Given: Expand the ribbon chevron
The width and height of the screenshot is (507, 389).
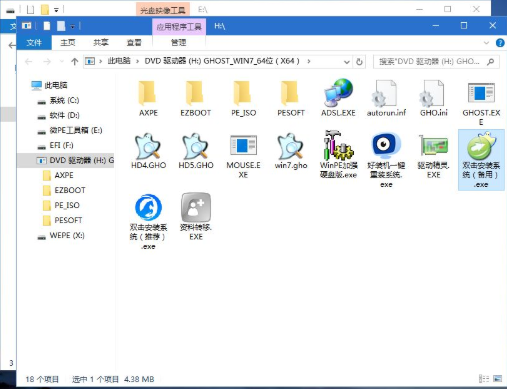Looking at the screenshot, I should click(x=486, y=43).
